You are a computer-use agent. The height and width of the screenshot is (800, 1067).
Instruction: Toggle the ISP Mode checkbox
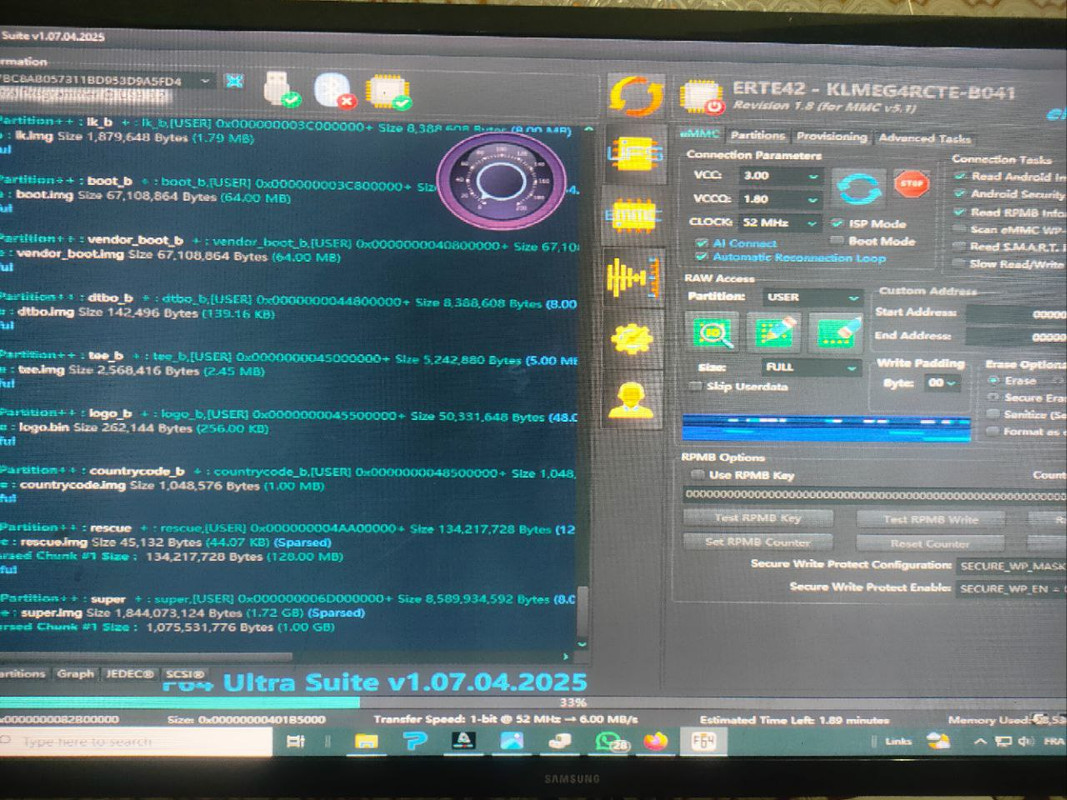pos(837,223)
